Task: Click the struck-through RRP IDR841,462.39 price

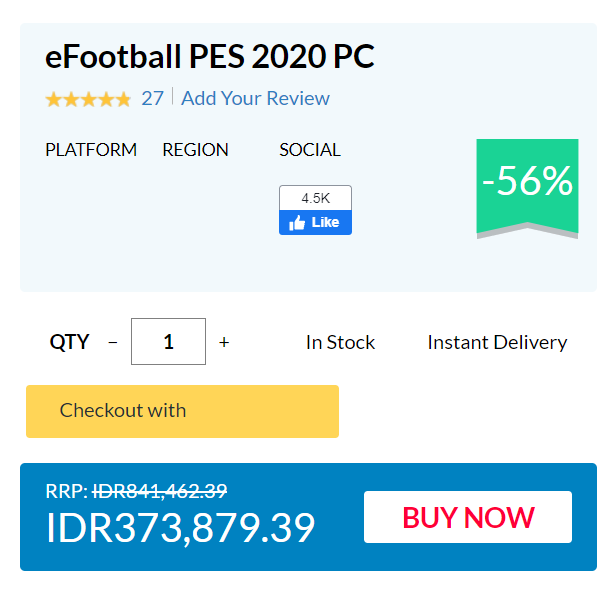Action: tap(160, 491)
